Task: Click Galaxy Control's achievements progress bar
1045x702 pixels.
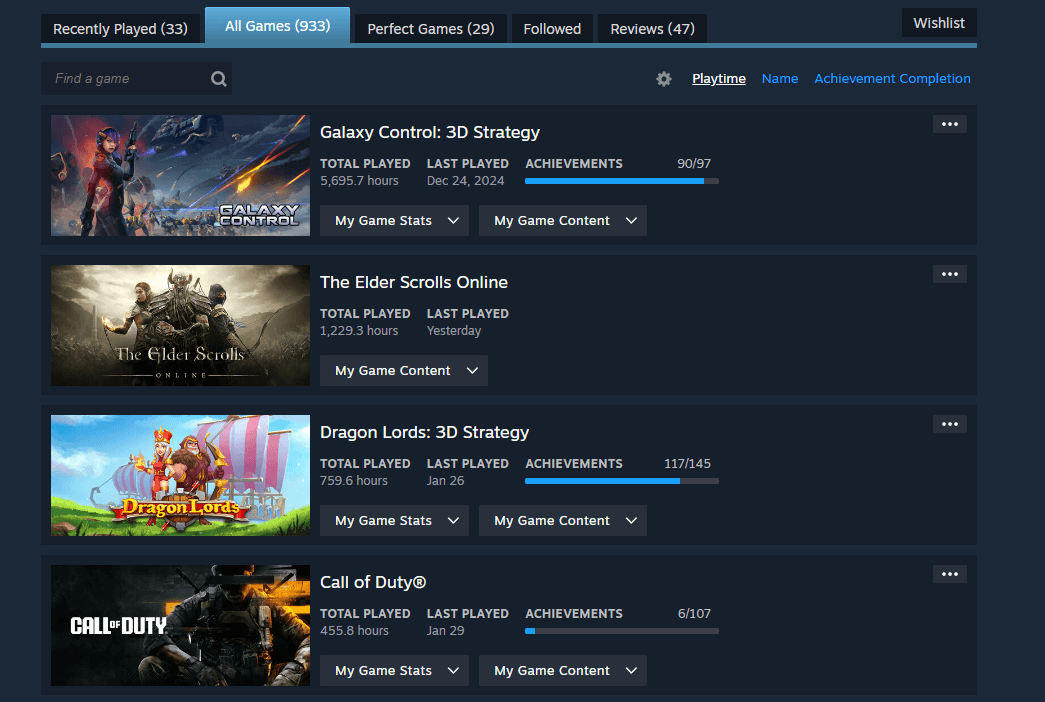Action: [621, 181]
